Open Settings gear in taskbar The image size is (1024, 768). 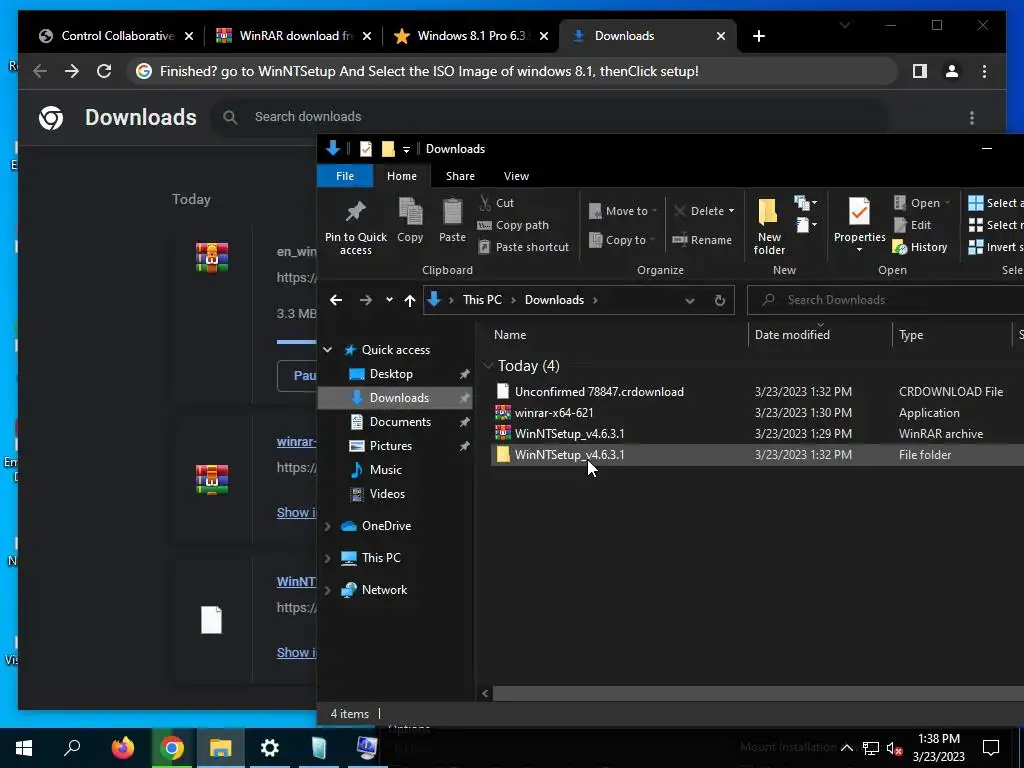pos(270,748)
